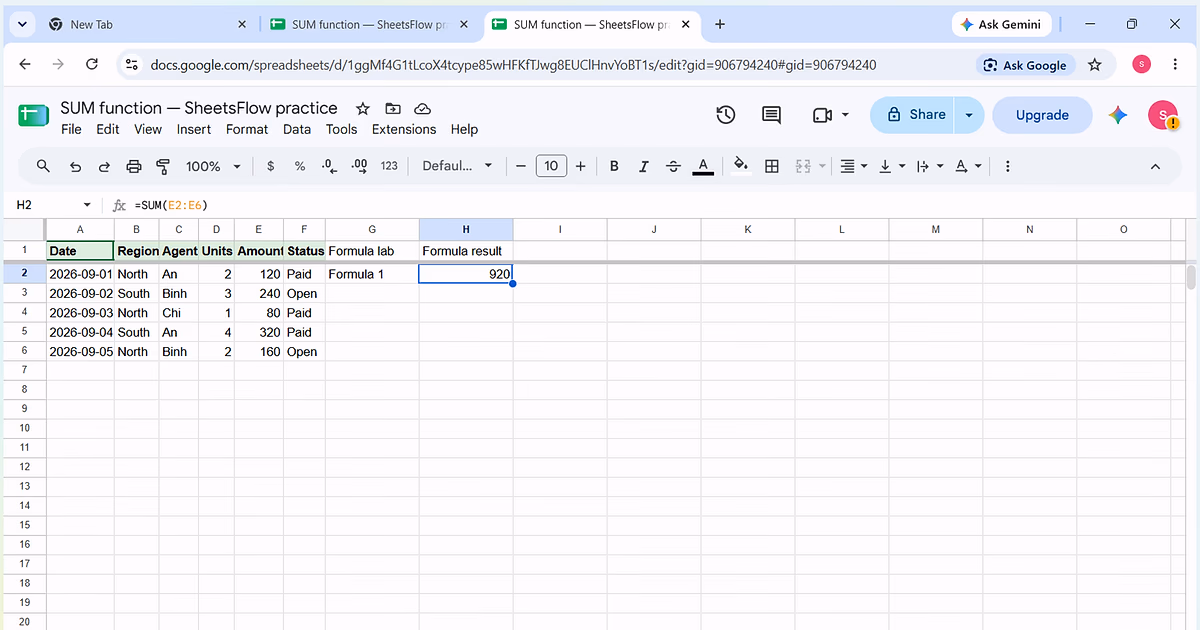Select the Formula lab header cell
The image size is (1200, 630).
coord(372,251)
